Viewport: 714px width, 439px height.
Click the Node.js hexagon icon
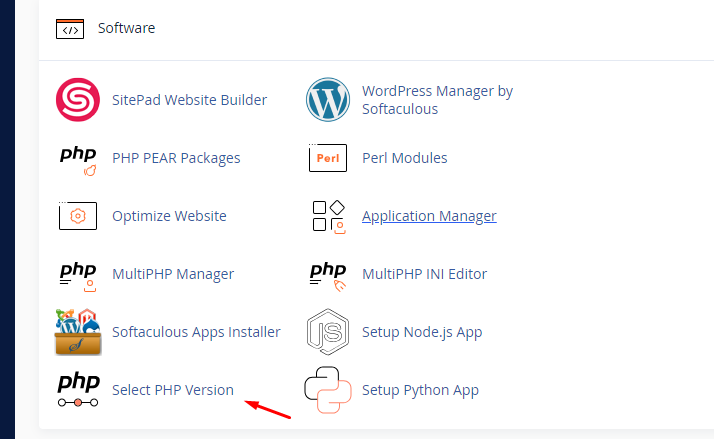tap(328, 332)
